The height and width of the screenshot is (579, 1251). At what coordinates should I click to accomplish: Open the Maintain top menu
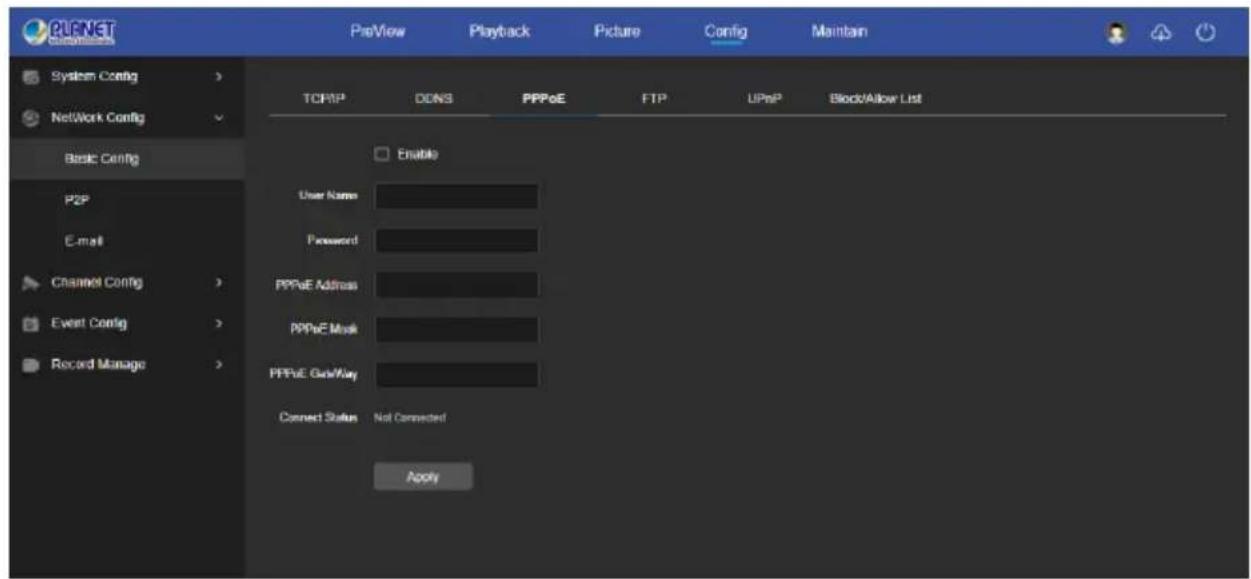[x=840, y=32]
